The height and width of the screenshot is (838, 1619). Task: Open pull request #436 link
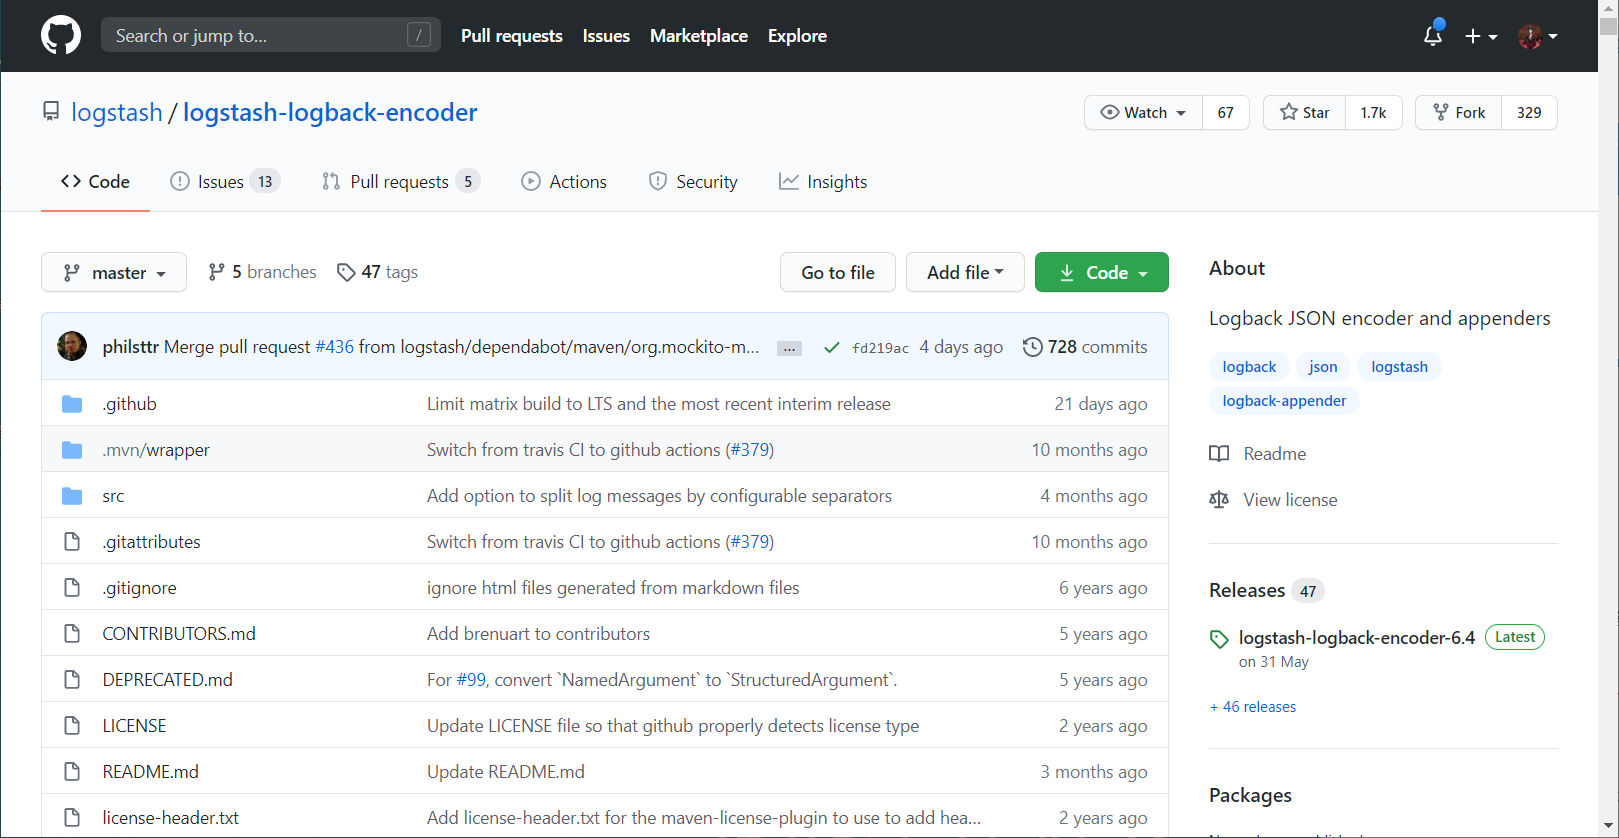click(334, 347)
